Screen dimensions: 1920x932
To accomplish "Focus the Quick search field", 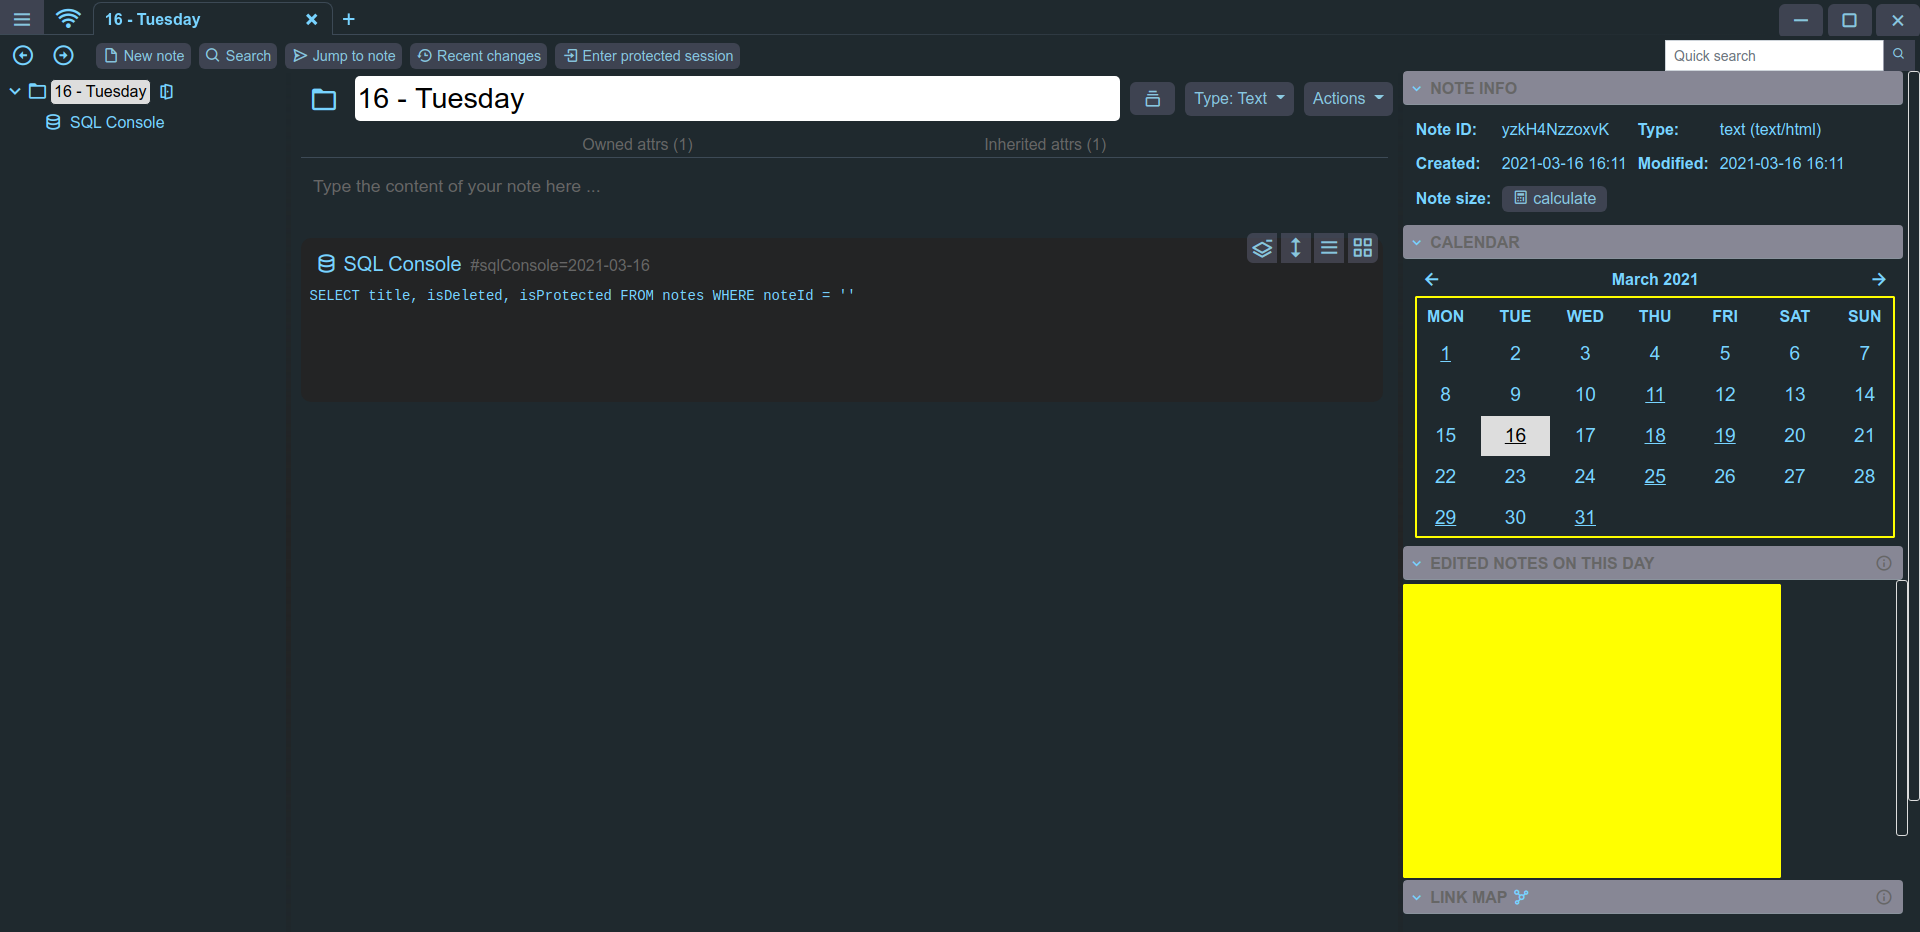I will point(1773,56).
